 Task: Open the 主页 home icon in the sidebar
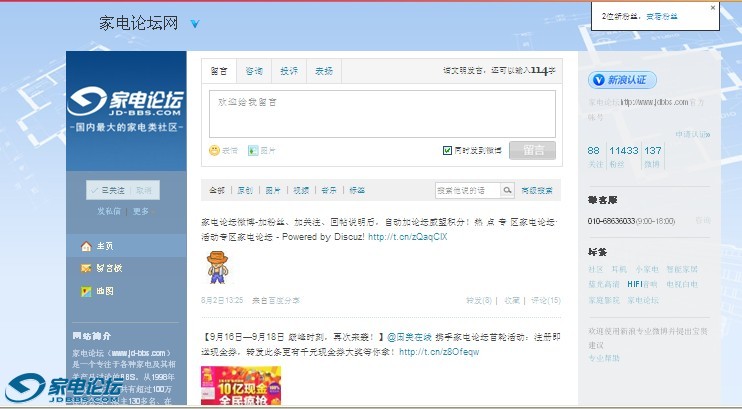86,246
